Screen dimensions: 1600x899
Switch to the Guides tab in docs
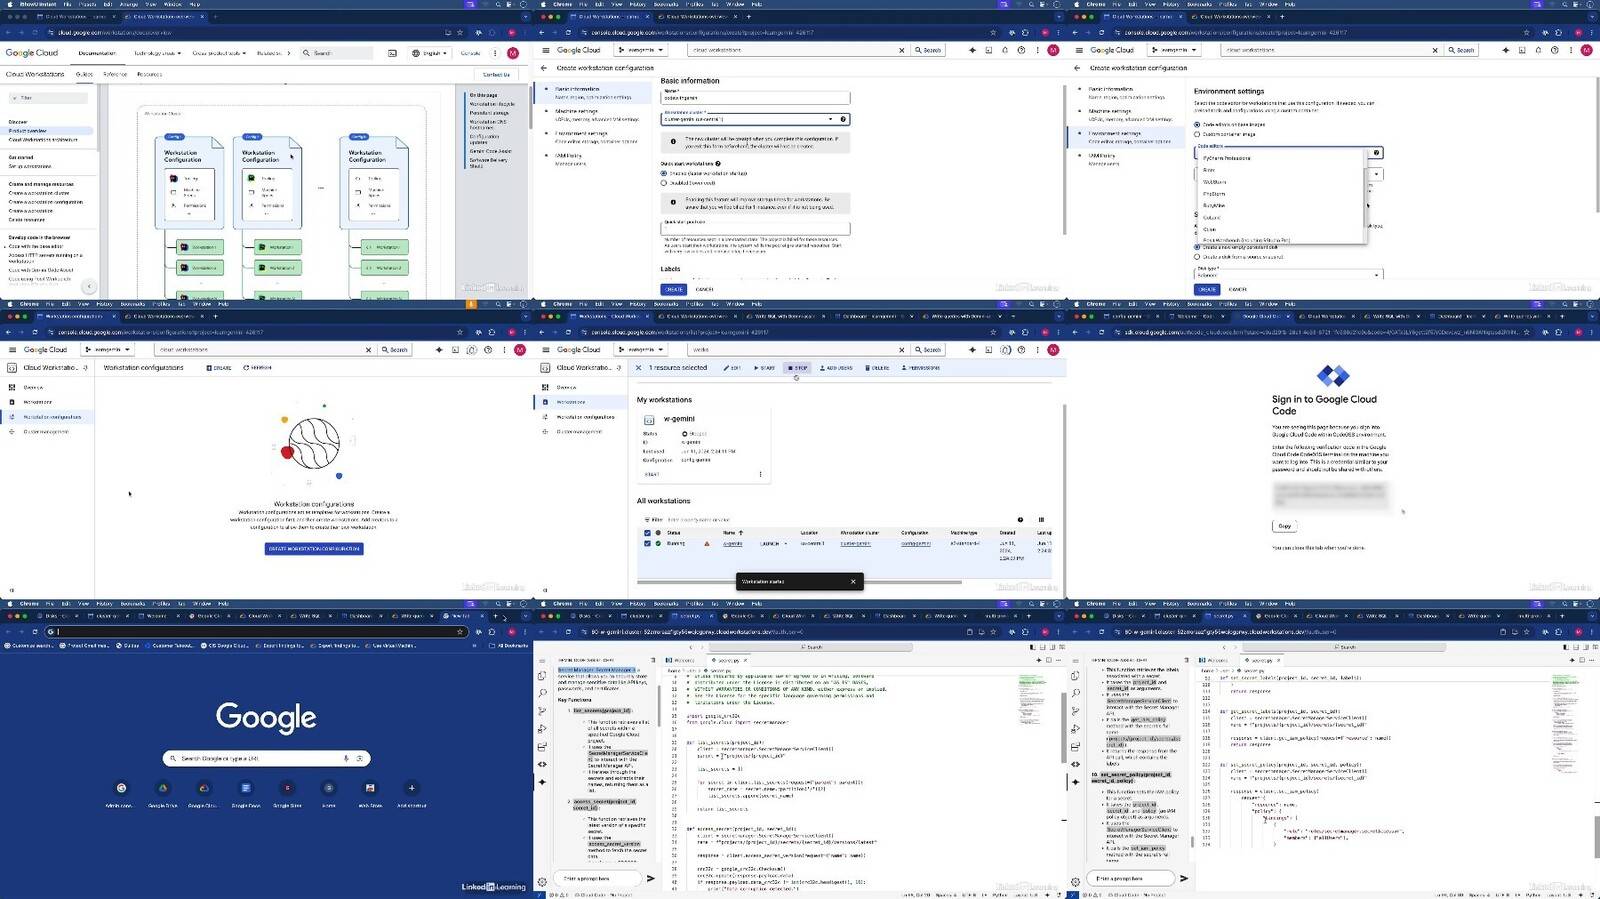pos(84,74)
